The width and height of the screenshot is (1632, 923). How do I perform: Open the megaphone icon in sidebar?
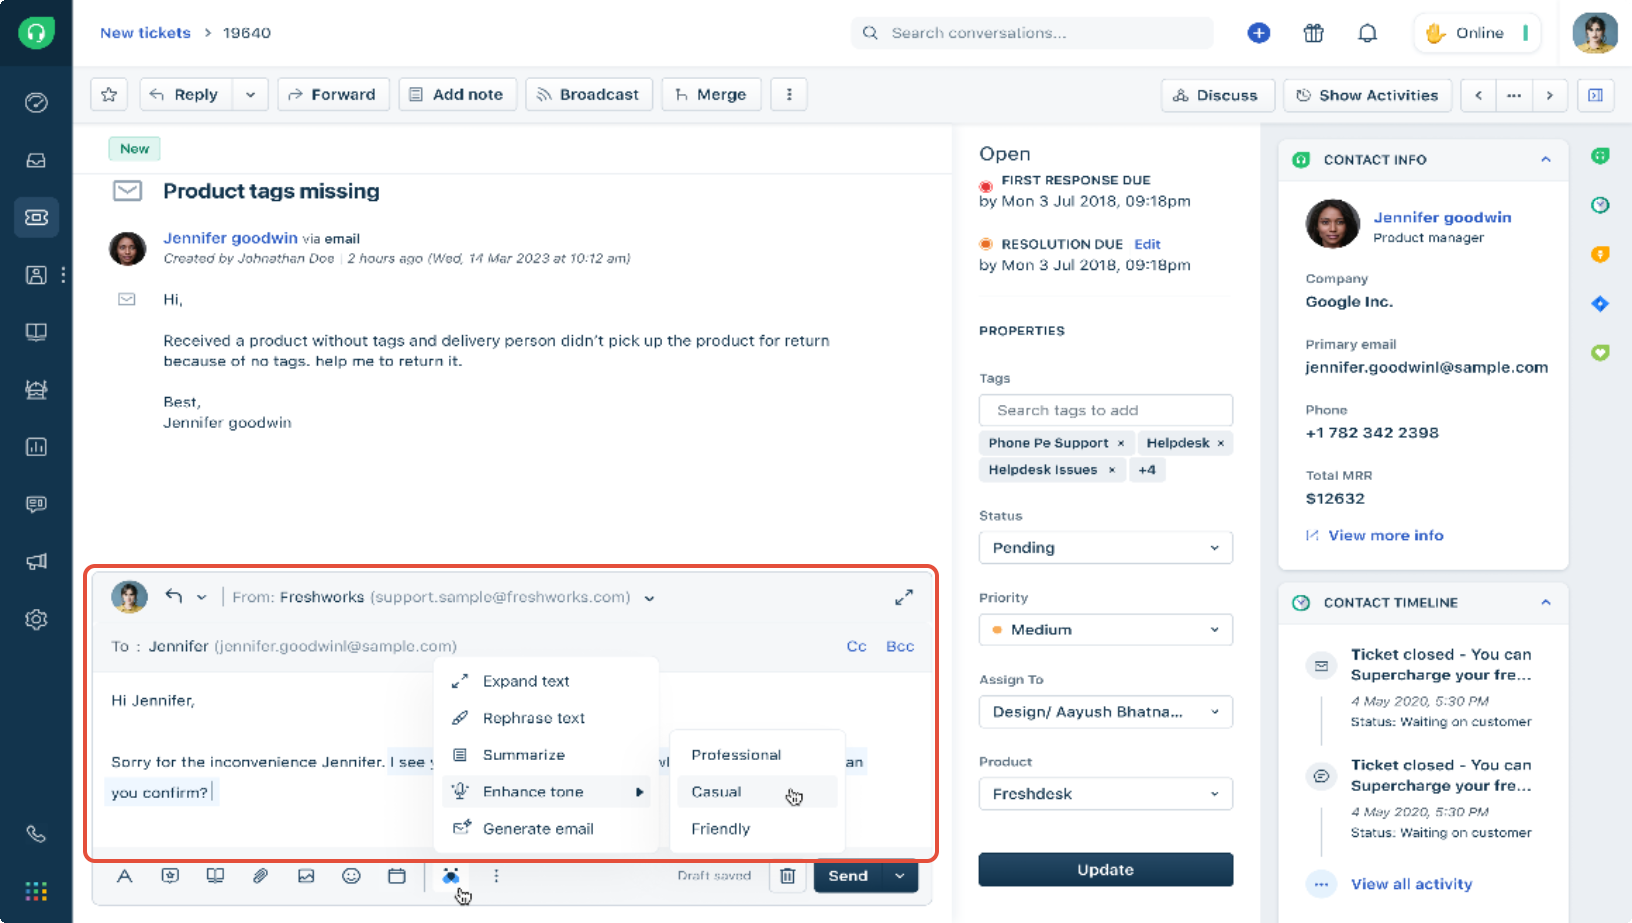click(x=36, y=562)
